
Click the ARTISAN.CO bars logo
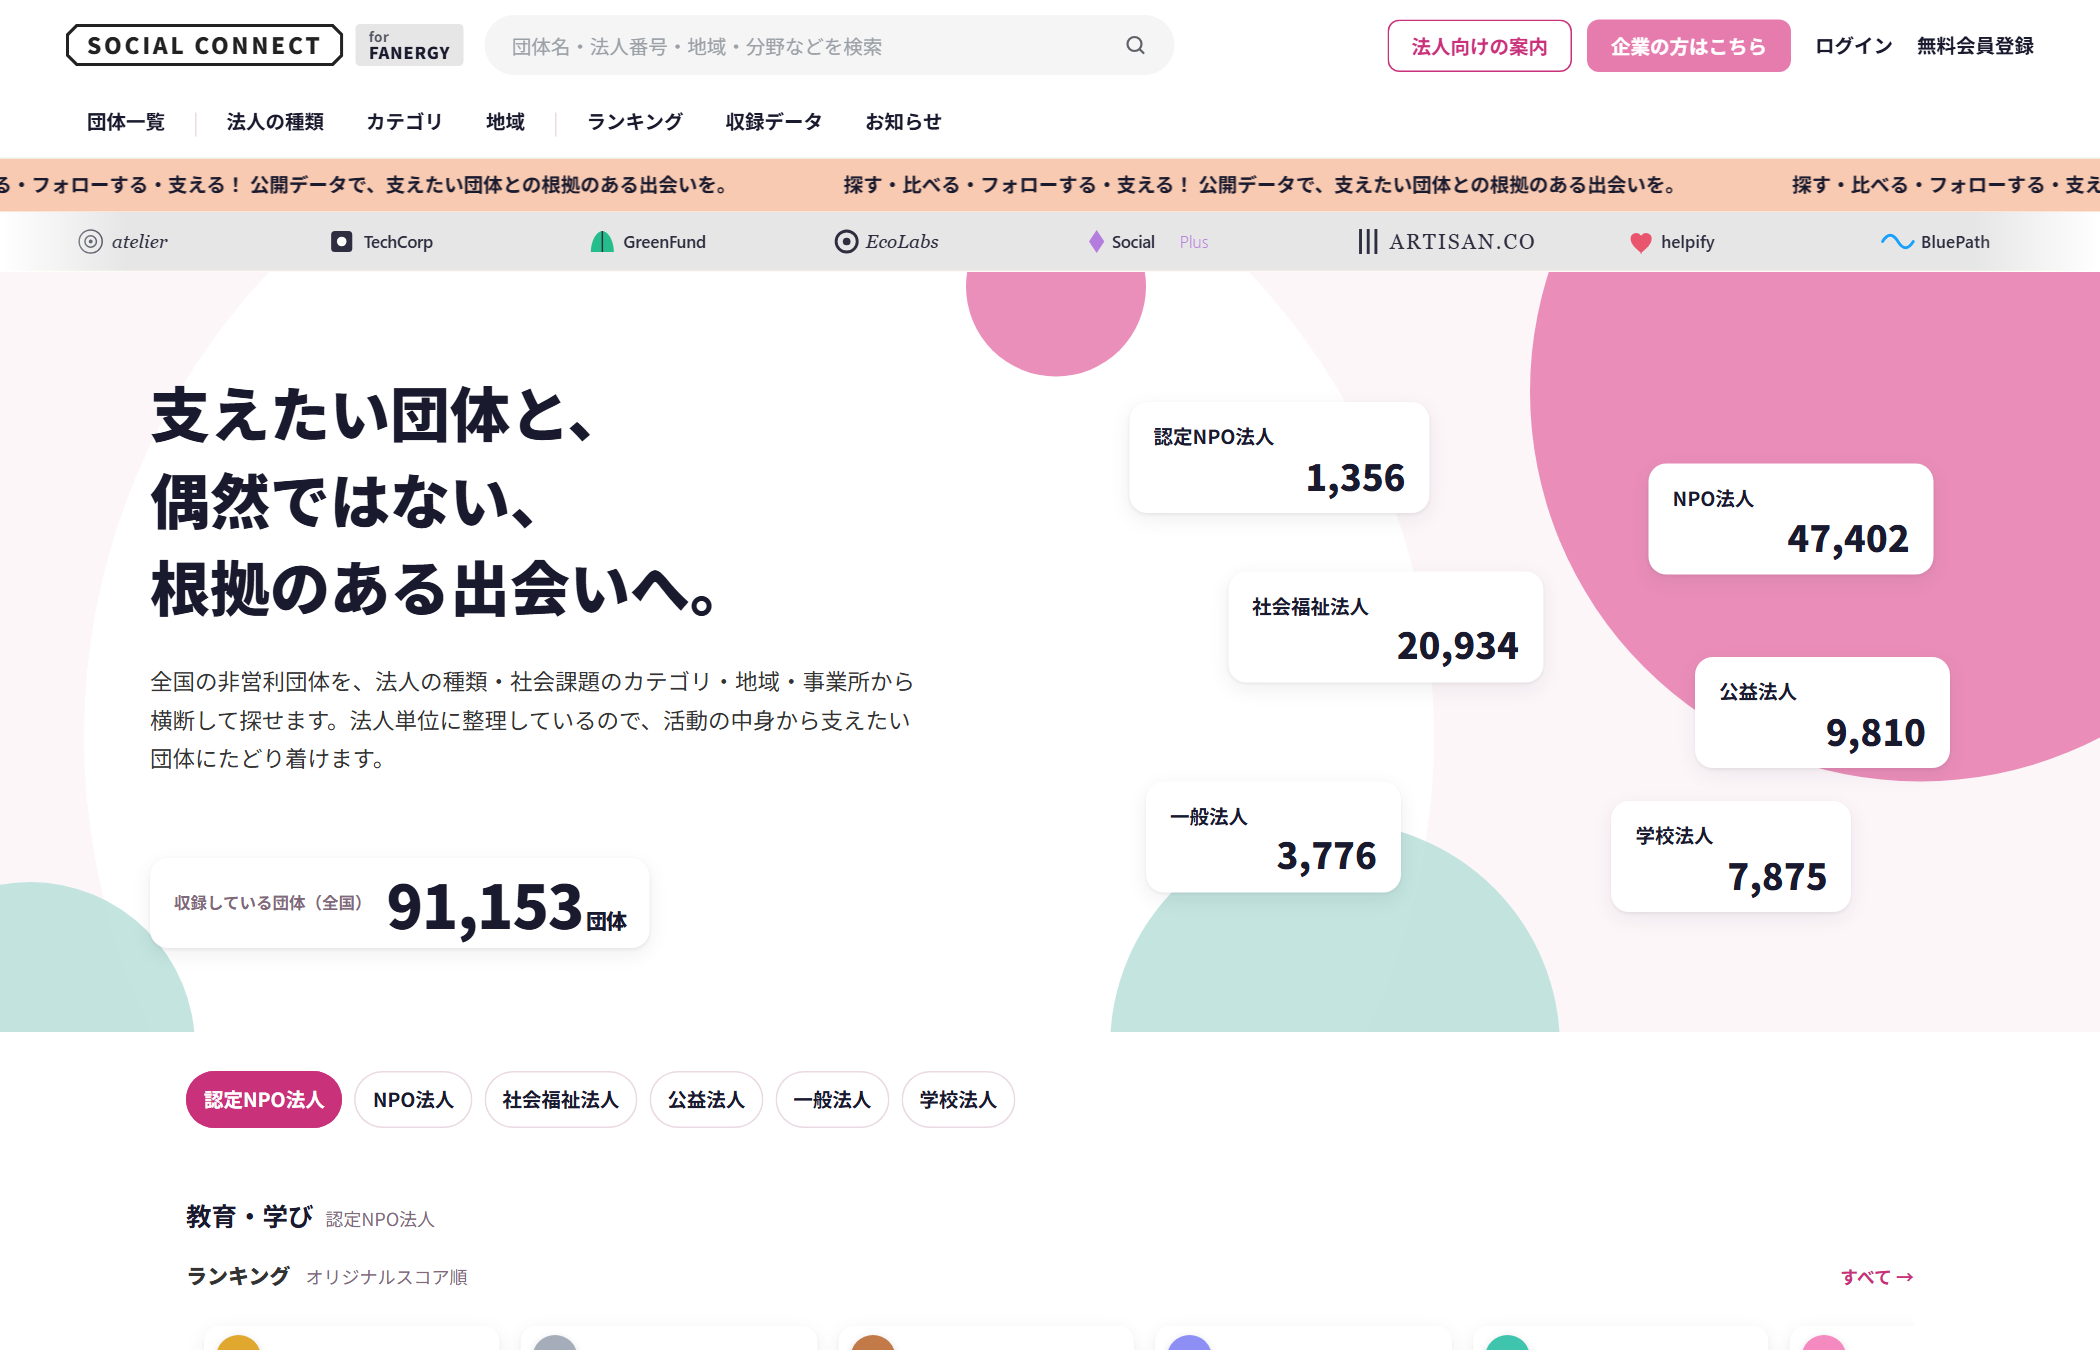tap(1368, 242)
